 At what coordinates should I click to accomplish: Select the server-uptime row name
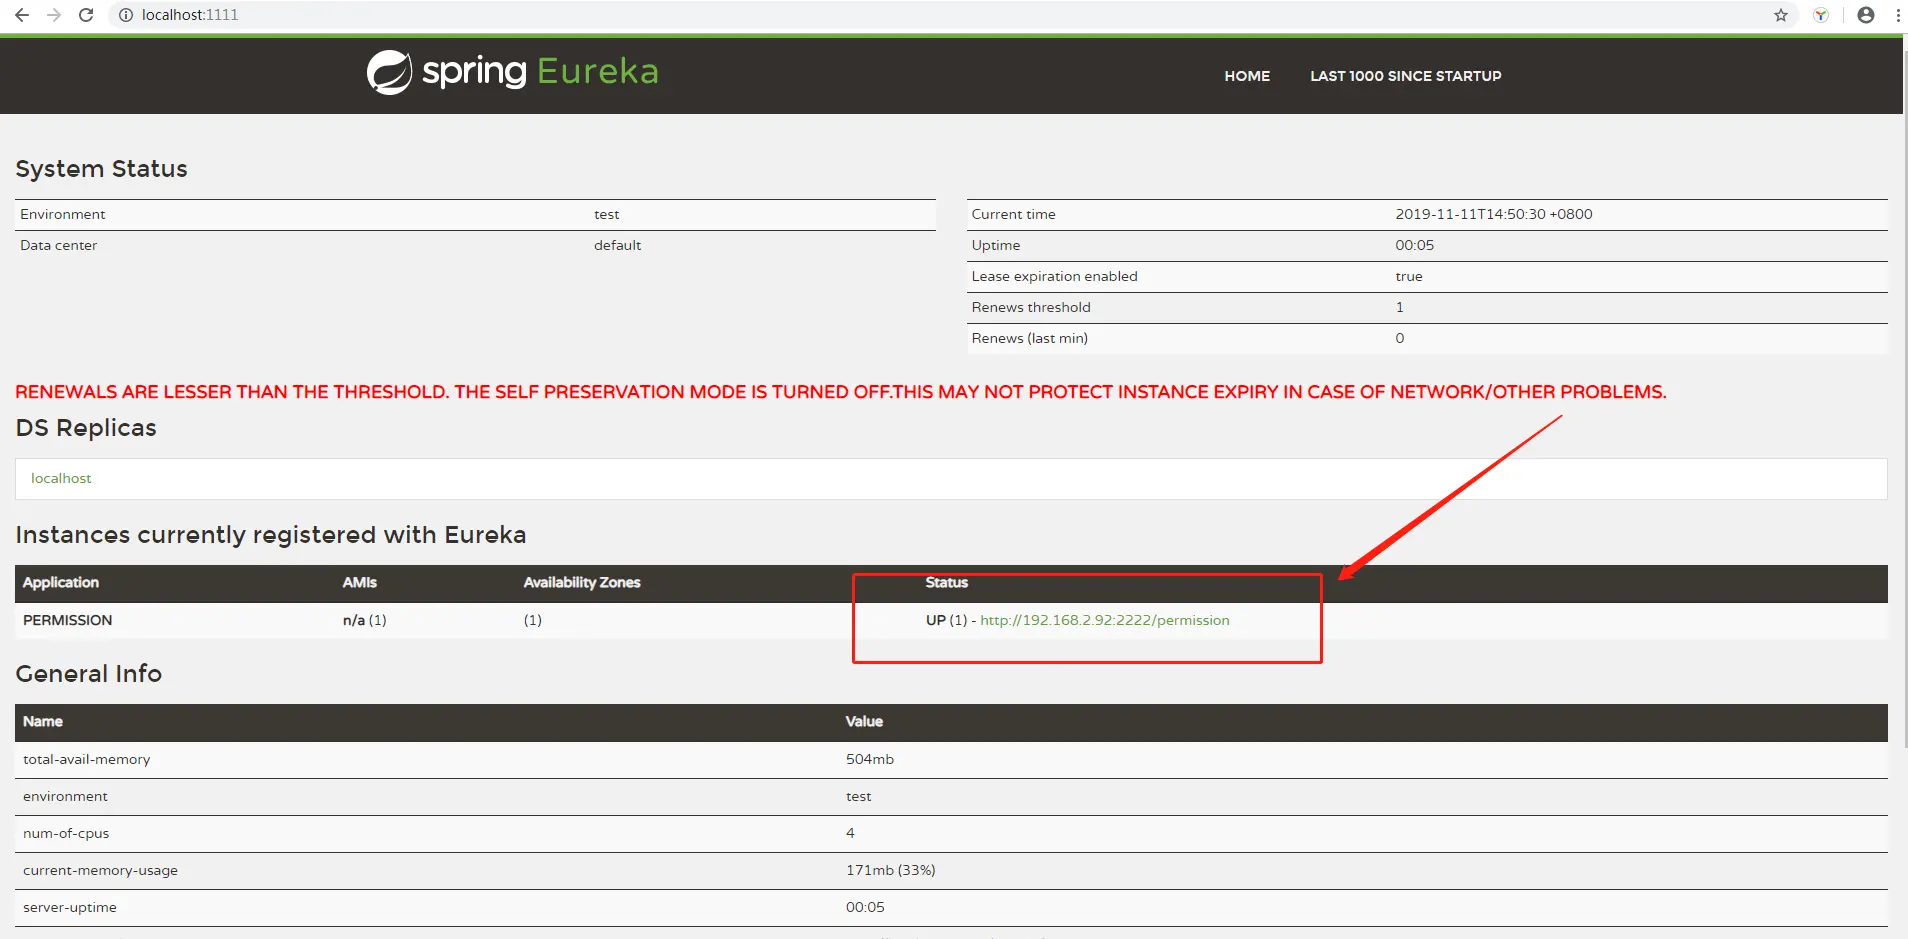coord(70,907)
